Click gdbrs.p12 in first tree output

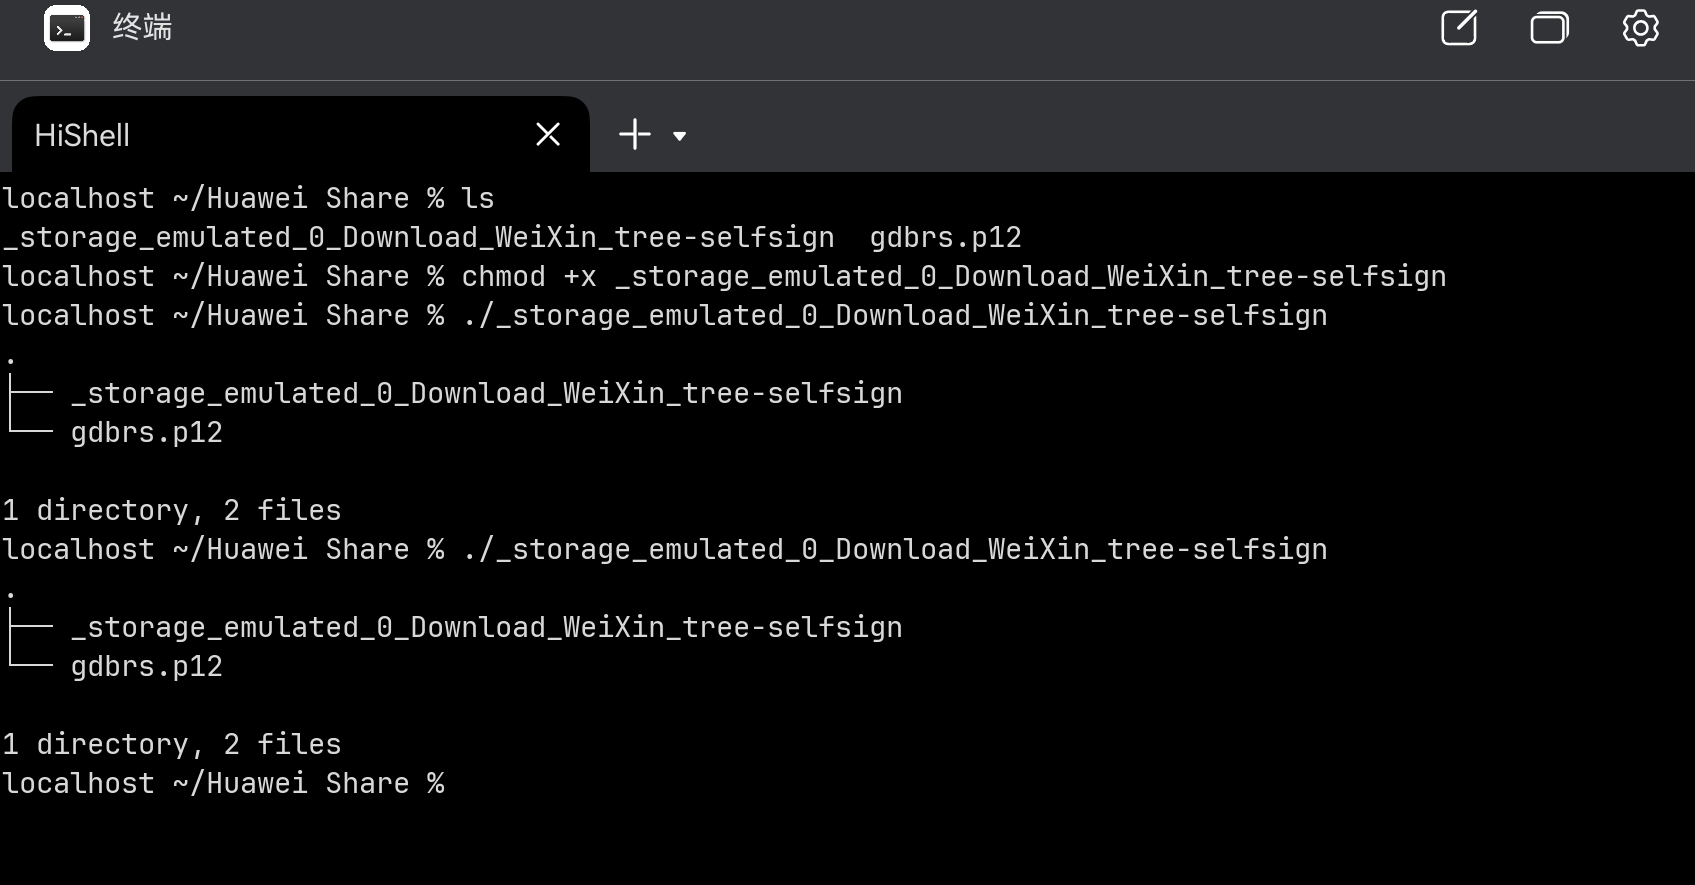pos(147,432)
